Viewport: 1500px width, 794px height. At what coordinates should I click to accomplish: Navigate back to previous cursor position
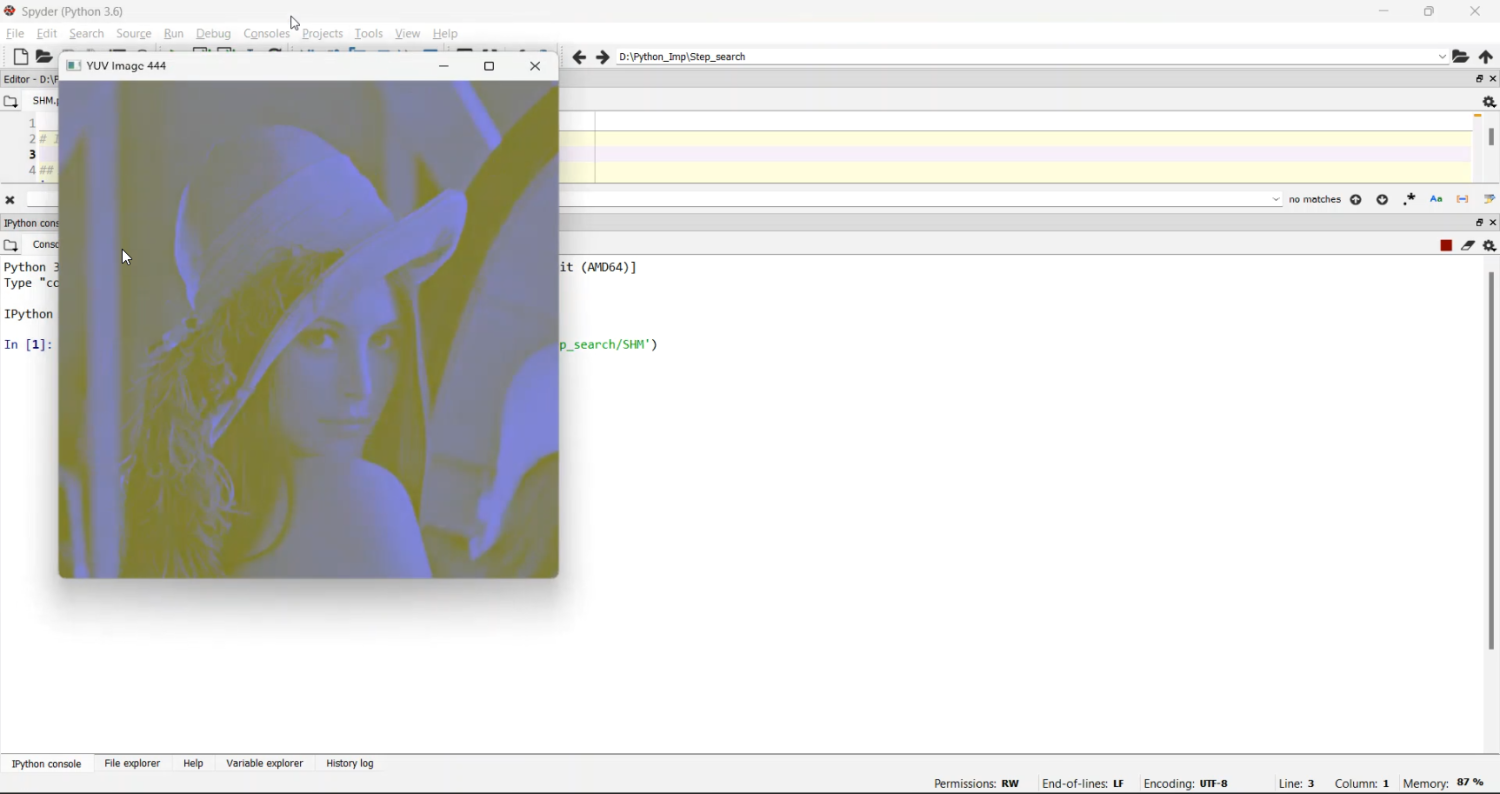pos(579,58)
